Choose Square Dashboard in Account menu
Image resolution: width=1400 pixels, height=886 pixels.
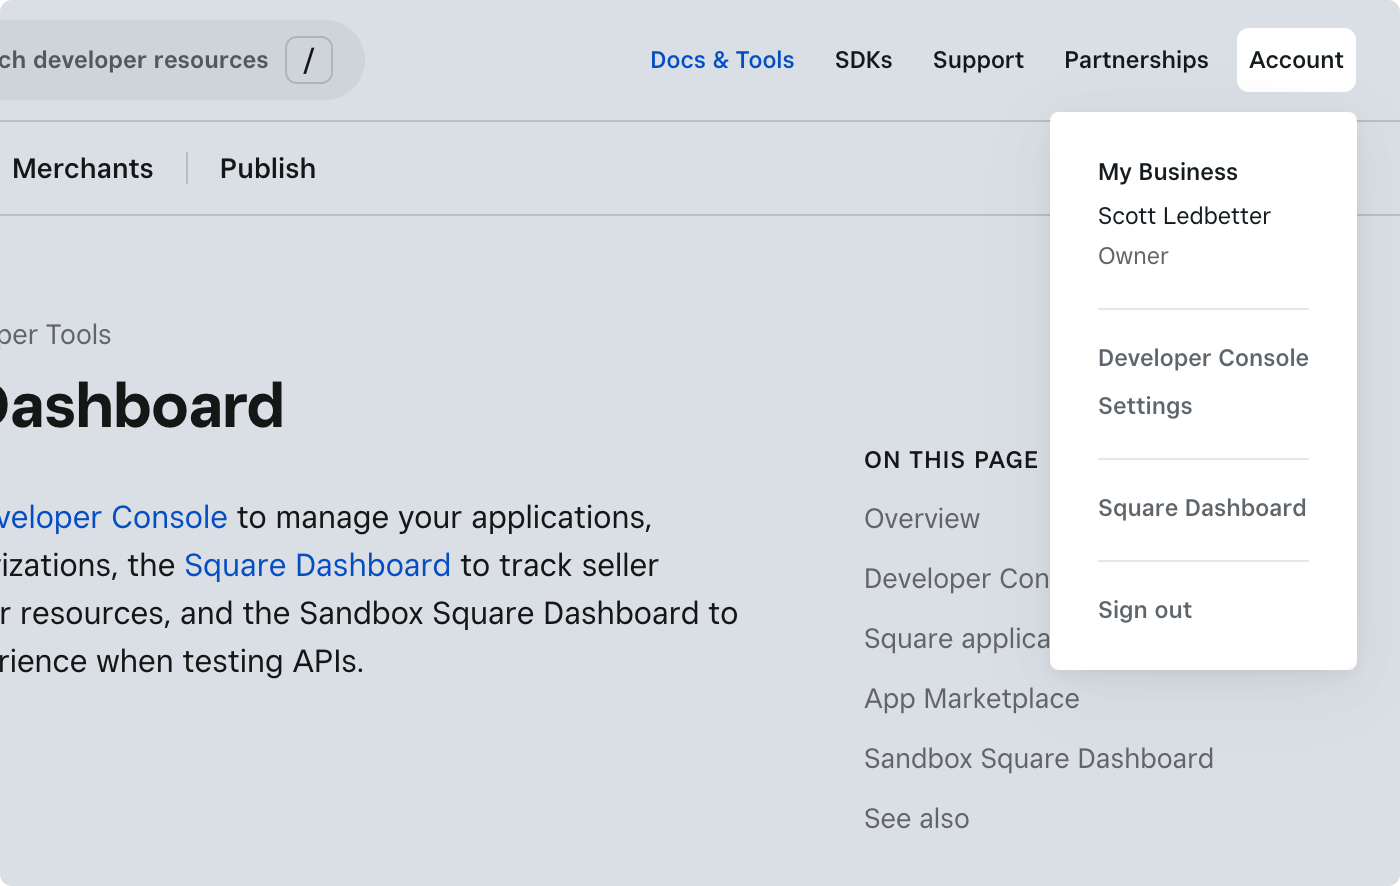point(1202,508)
